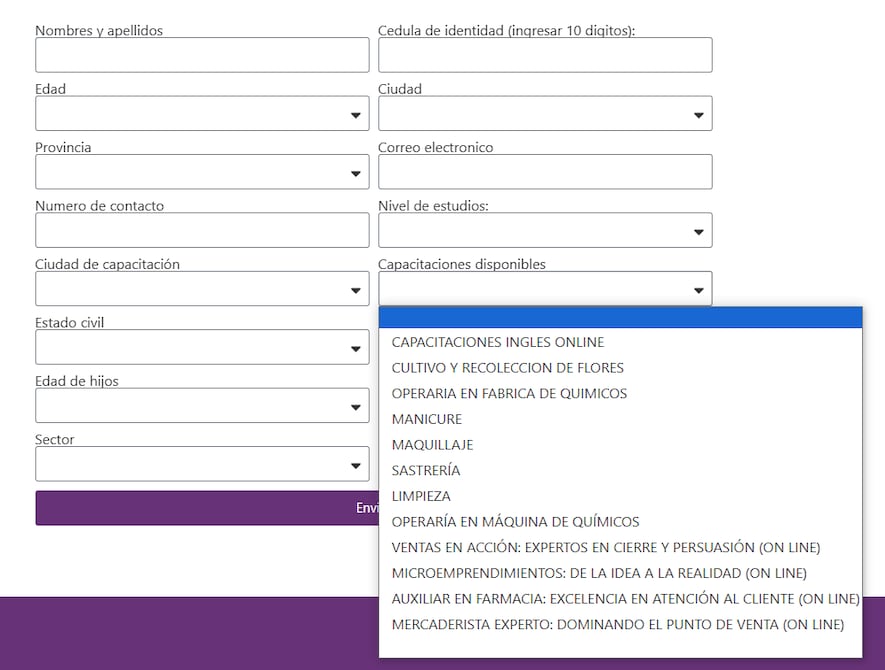Open the Ciudad de capacitación dropdown
The image size is (885, 670).
click(x=202, y=289)
